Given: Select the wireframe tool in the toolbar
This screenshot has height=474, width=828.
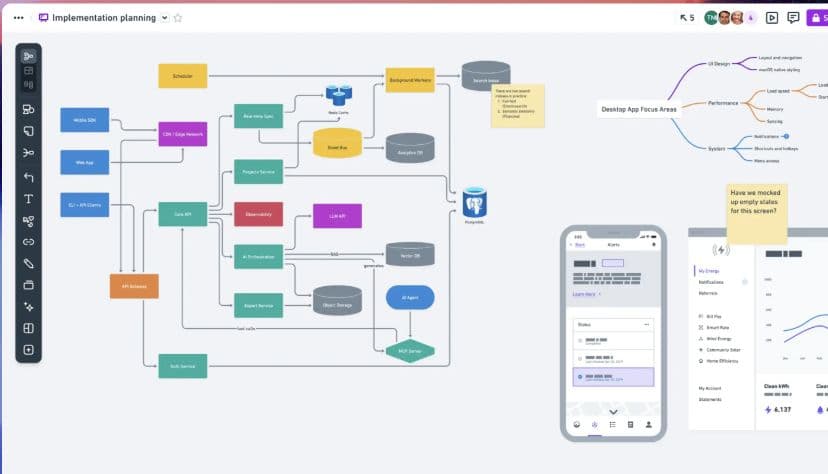Looking at the screenshot, I should tap(29, 71).
